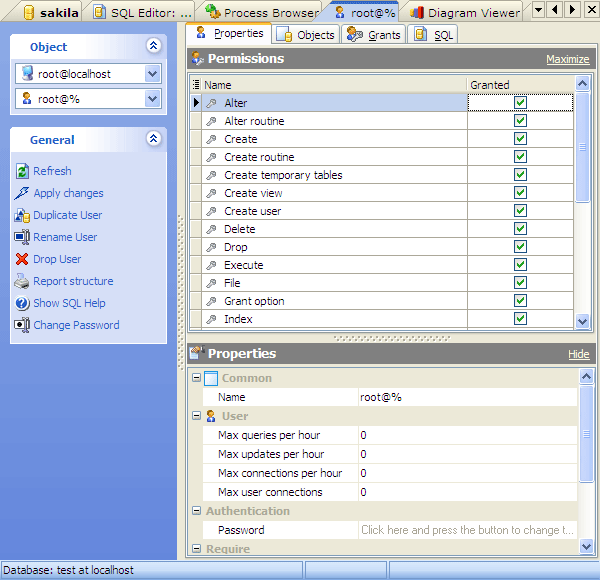Click the key icon beside Execute
The width and height of the screenshot is (600, 580).
pyautogui.click(x=211, y=265)
